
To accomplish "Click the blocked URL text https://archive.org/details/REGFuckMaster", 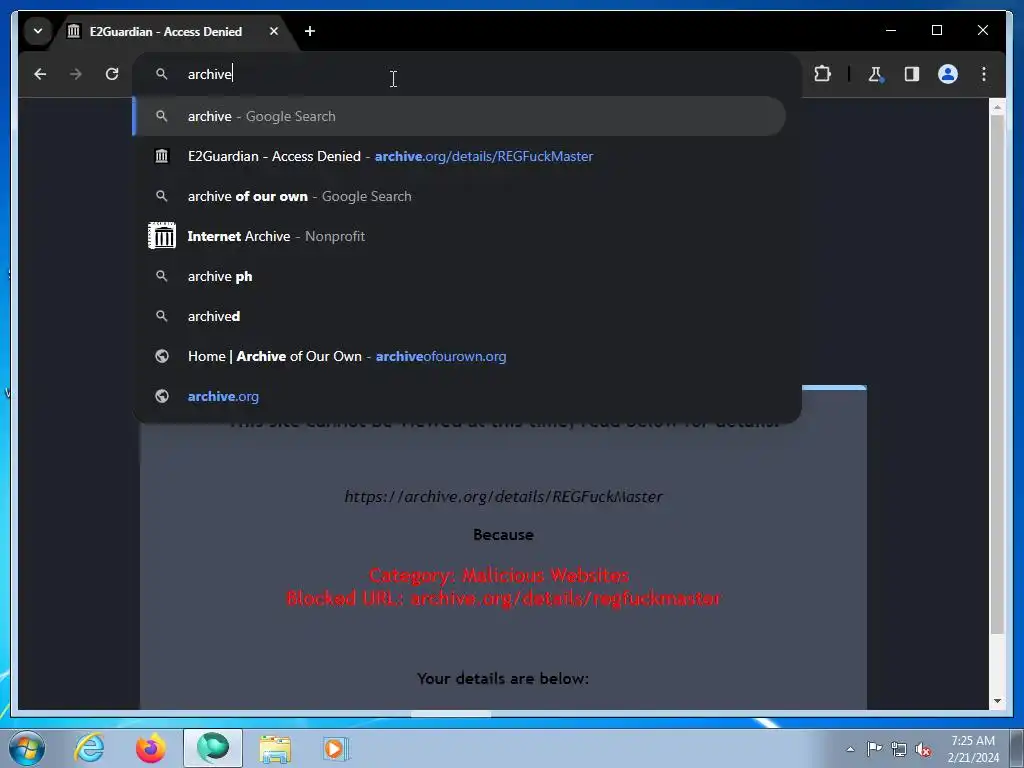I will (503, 496).
